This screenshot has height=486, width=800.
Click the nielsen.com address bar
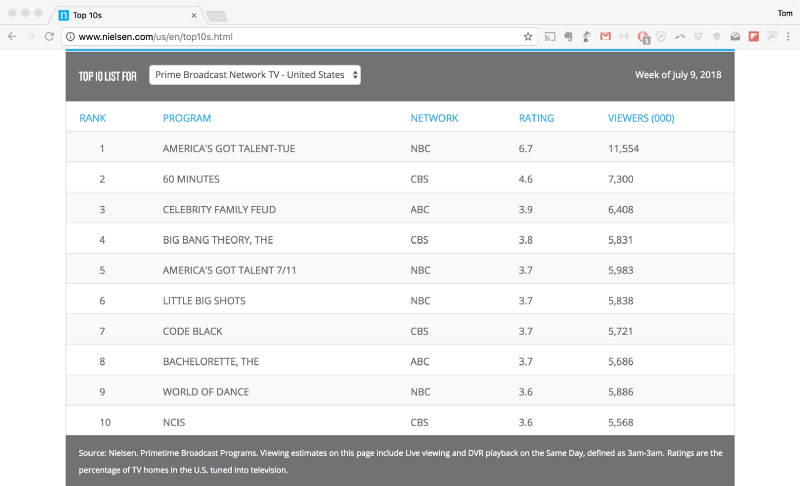point(300,36)
